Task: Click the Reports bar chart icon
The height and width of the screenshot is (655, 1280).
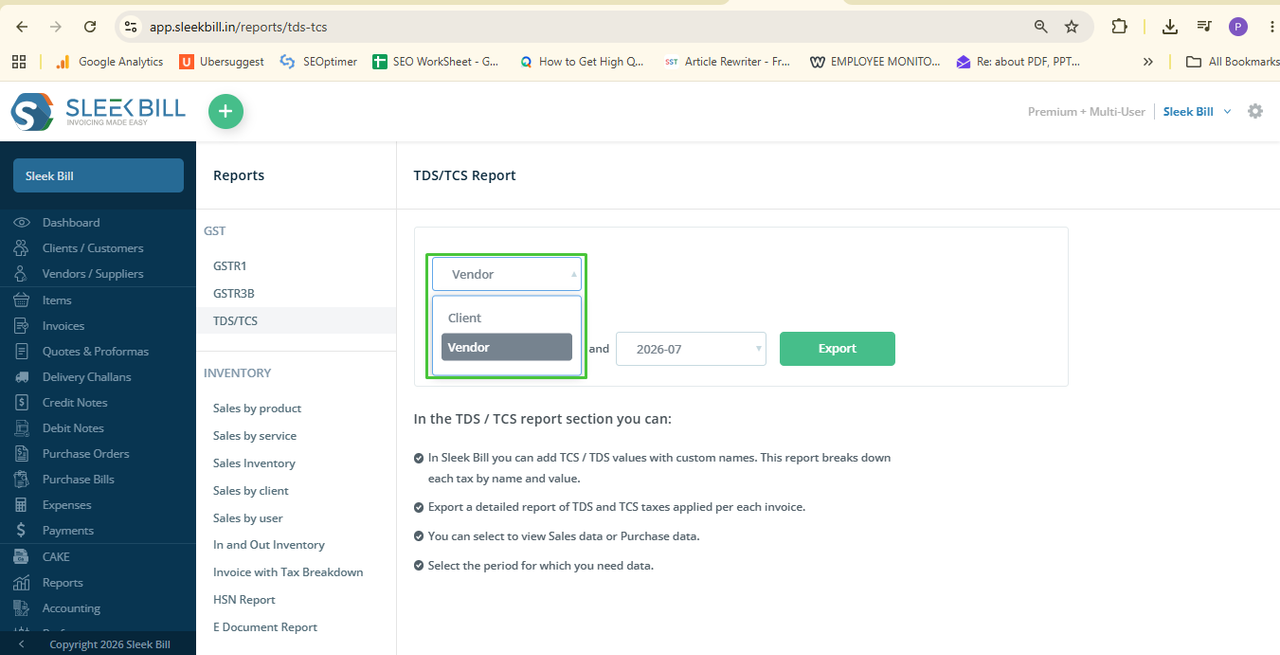Action: 22,582
